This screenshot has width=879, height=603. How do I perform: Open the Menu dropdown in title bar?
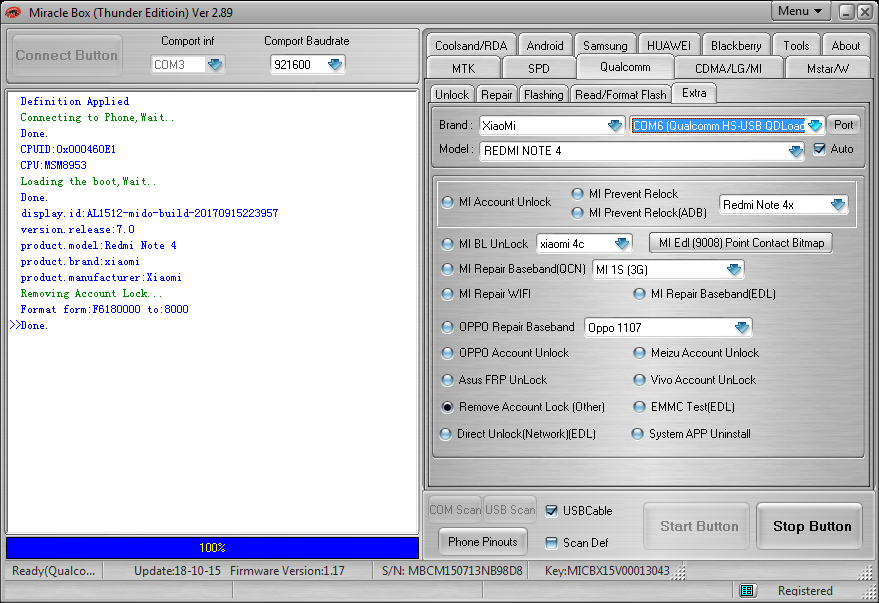pos(800,11)
